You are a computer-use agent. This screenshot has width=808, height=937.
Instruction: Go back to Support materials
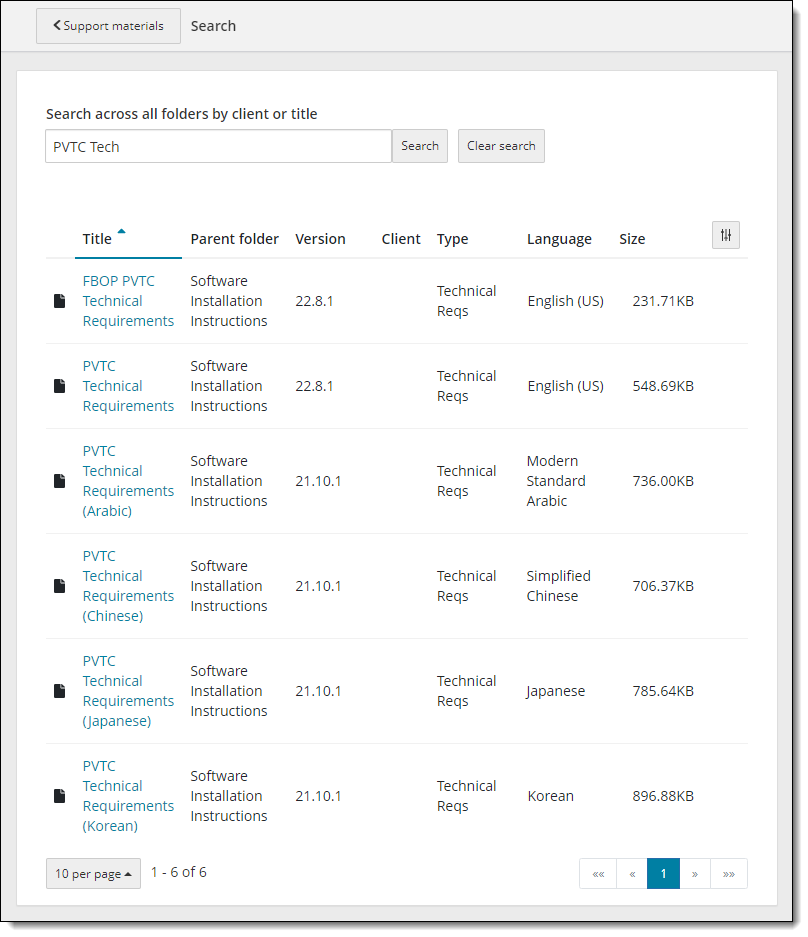[x=108, y=26]
